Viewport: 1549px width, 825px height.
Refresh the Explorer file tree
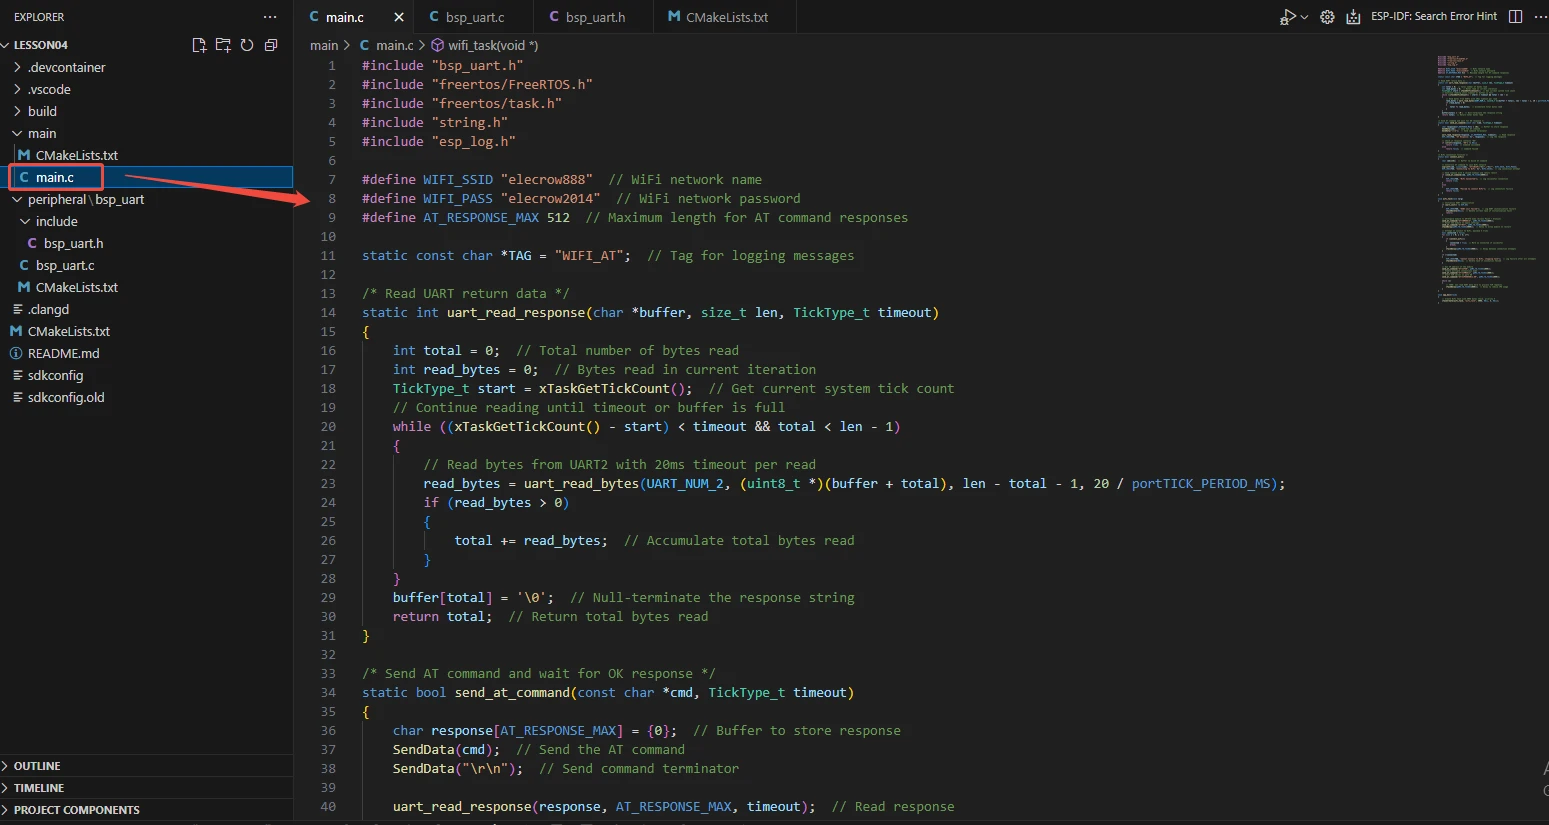247,45
